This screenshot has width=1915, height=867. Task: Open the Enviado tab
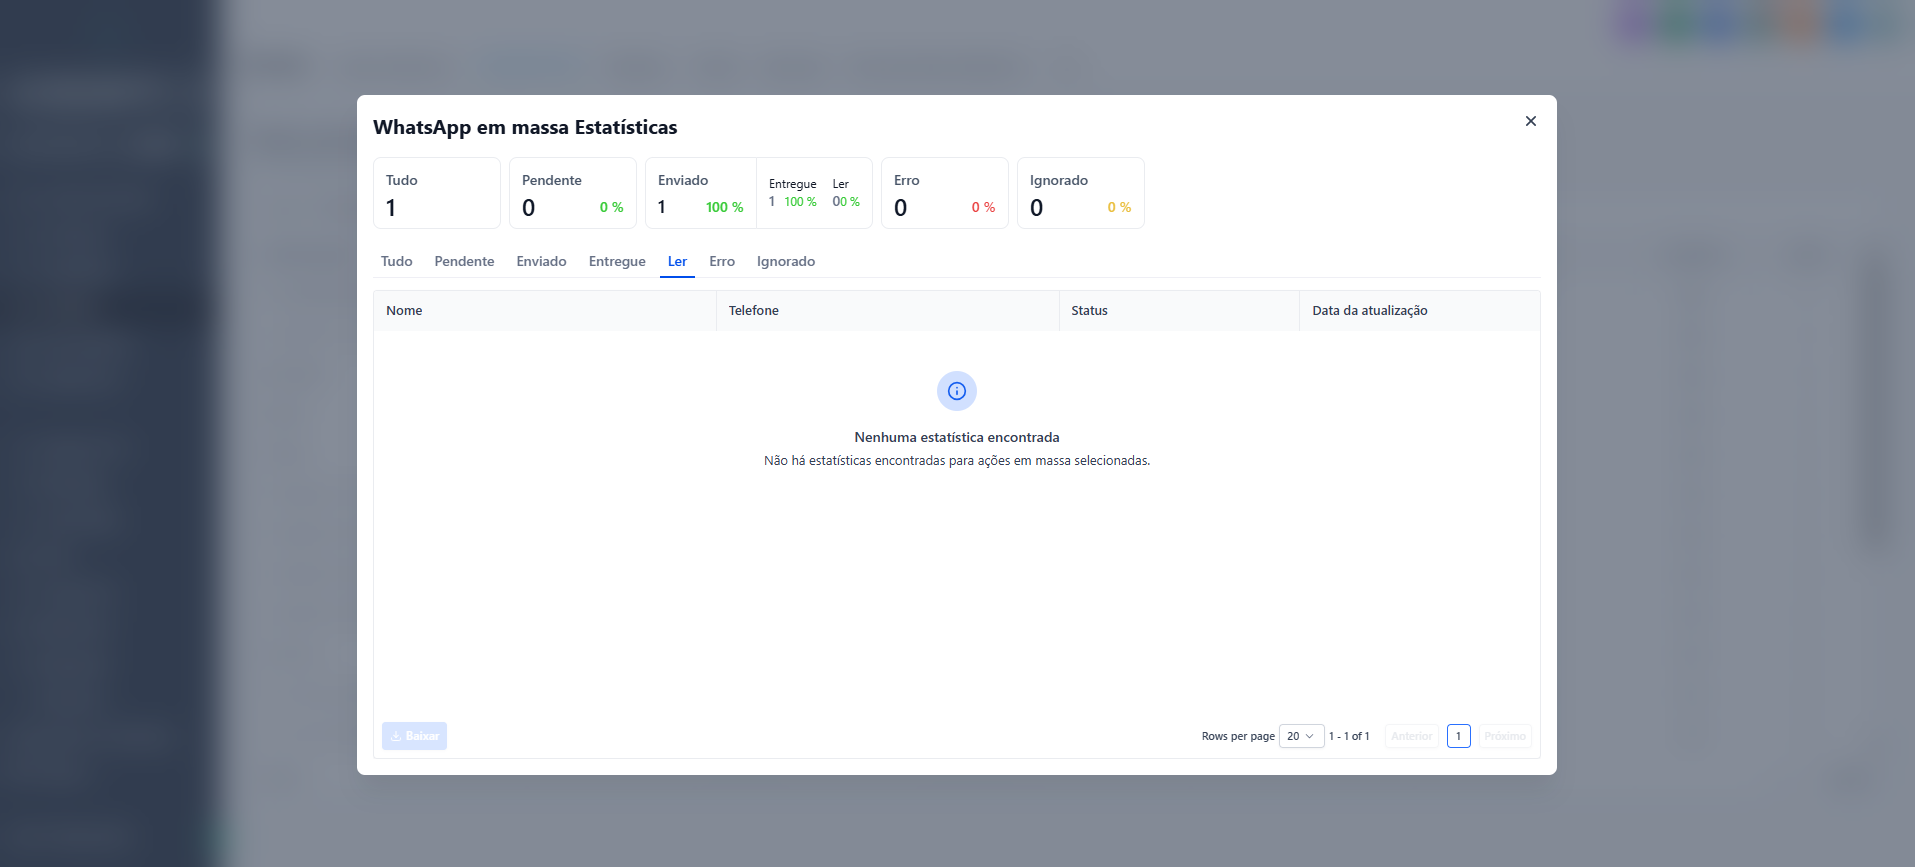pyautogui.click(x=541, y=261)
